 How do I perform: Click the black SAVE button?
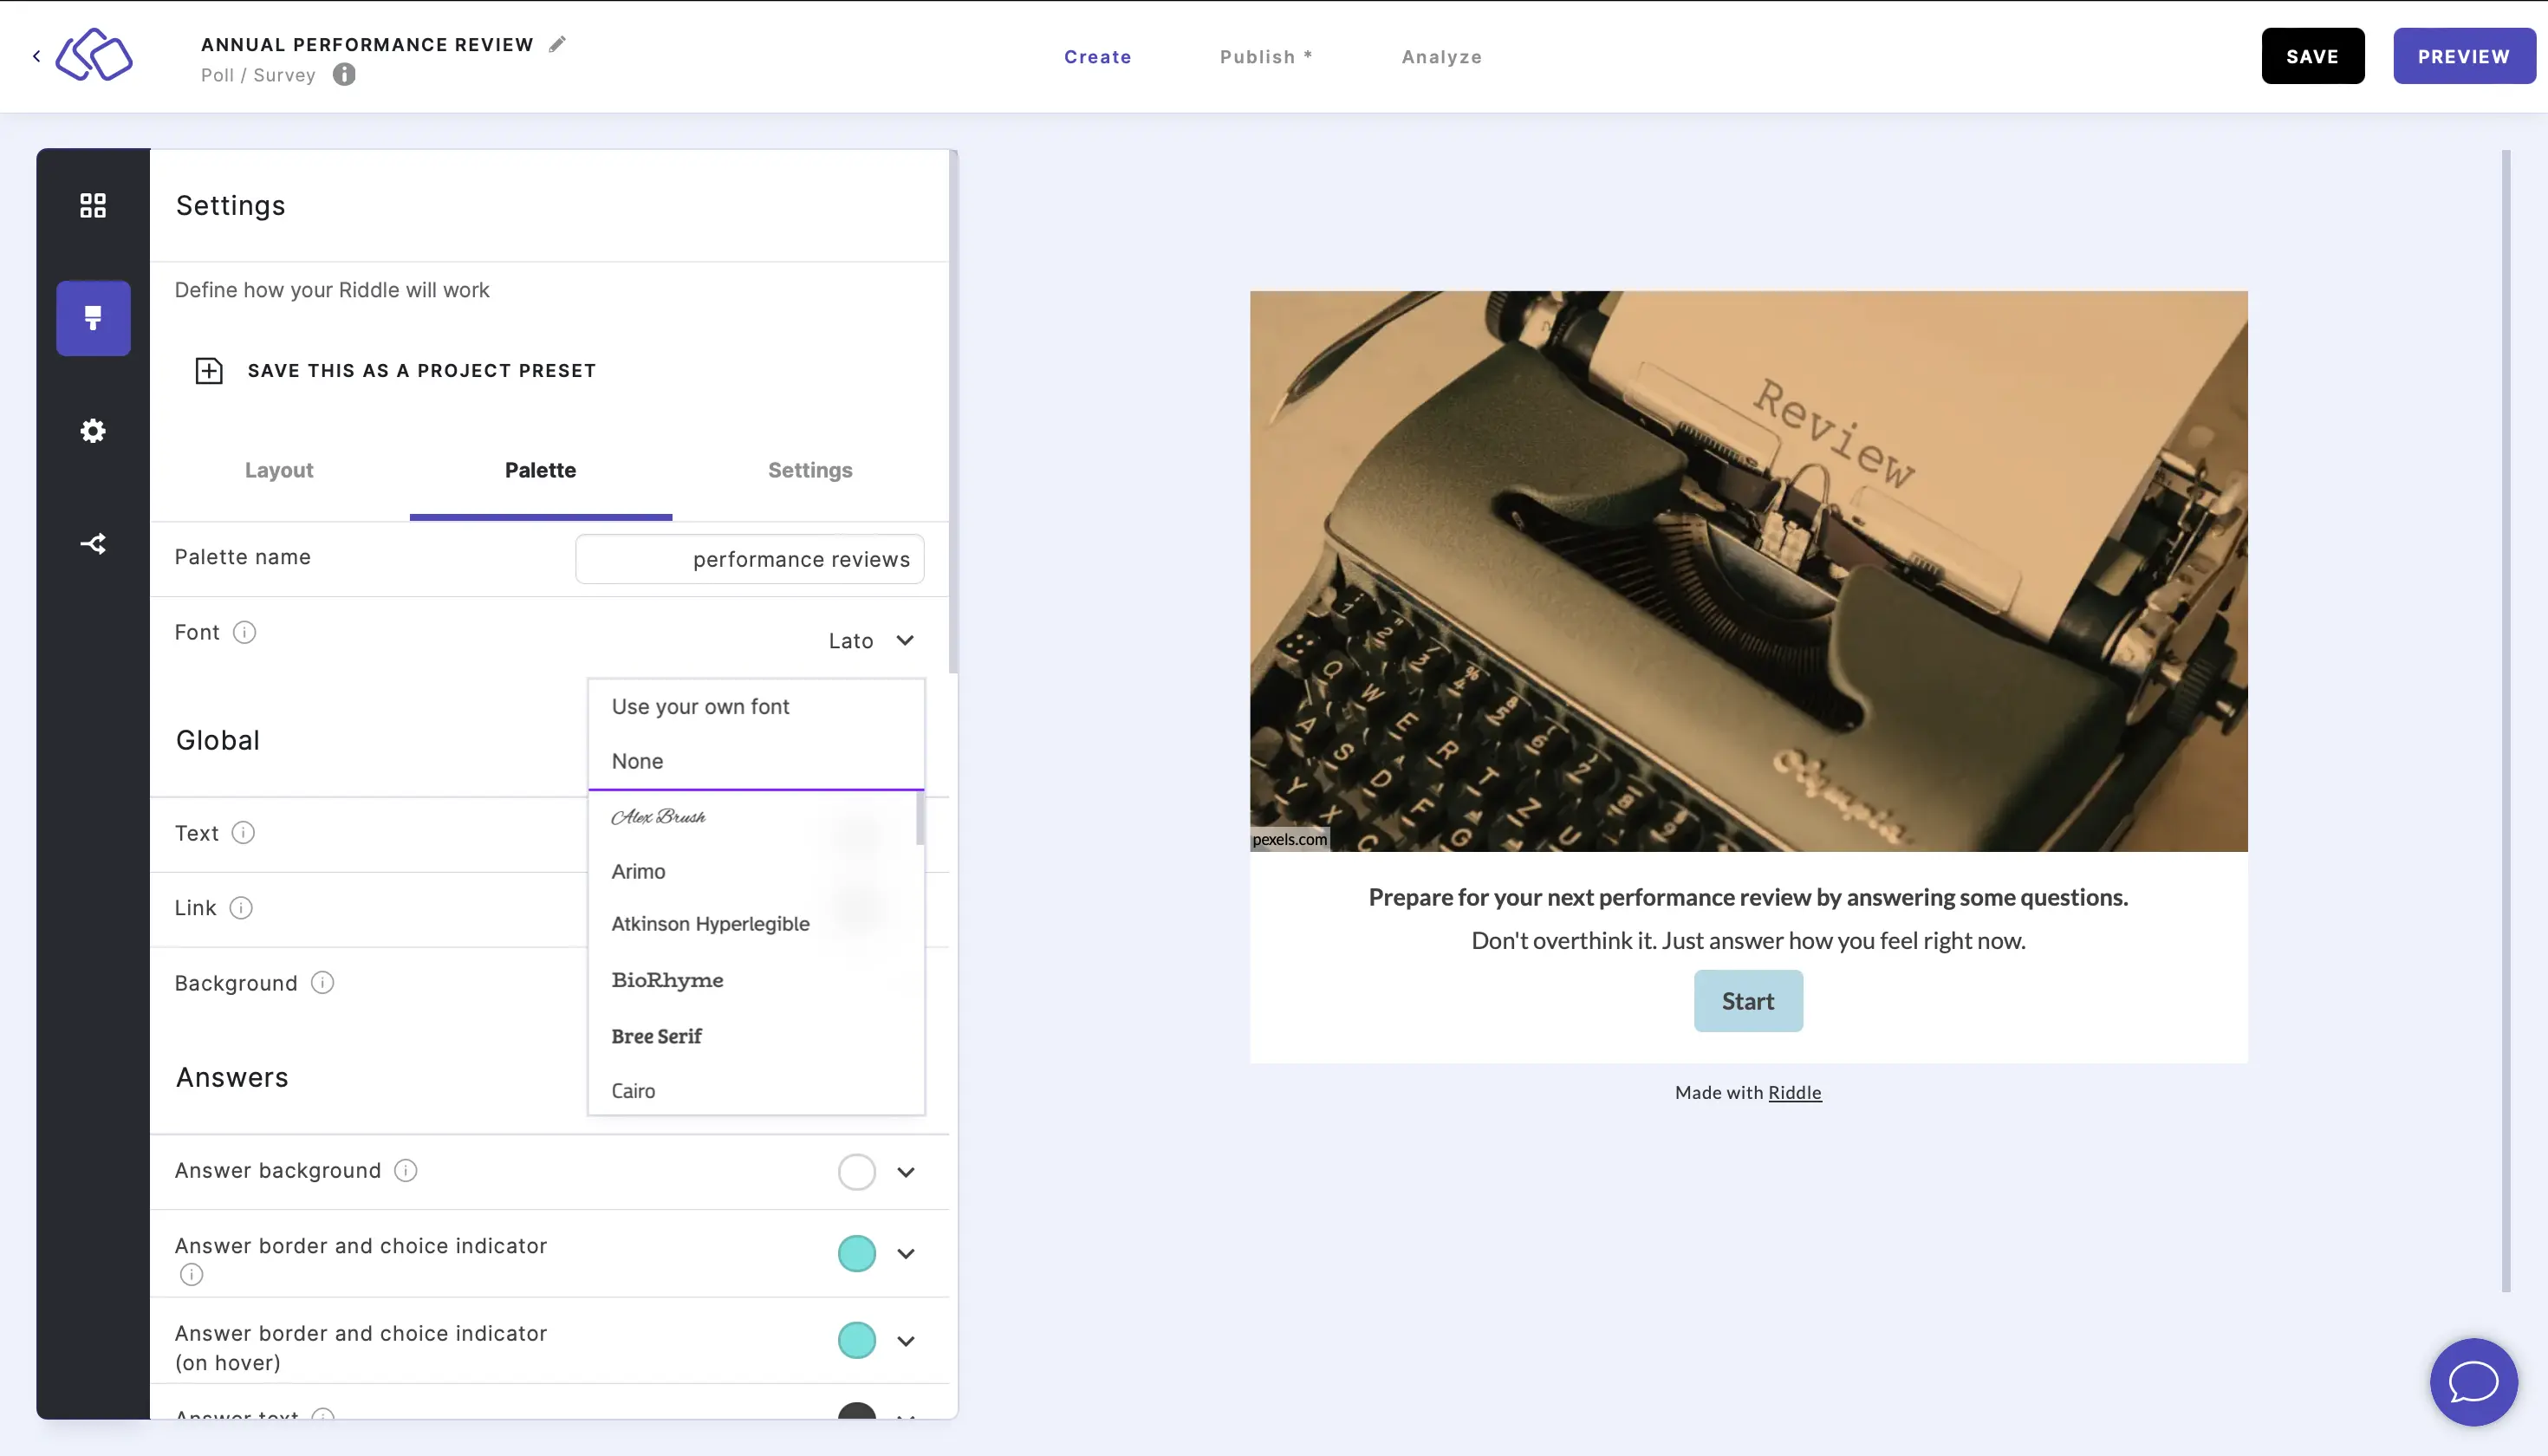[2312, 57]
